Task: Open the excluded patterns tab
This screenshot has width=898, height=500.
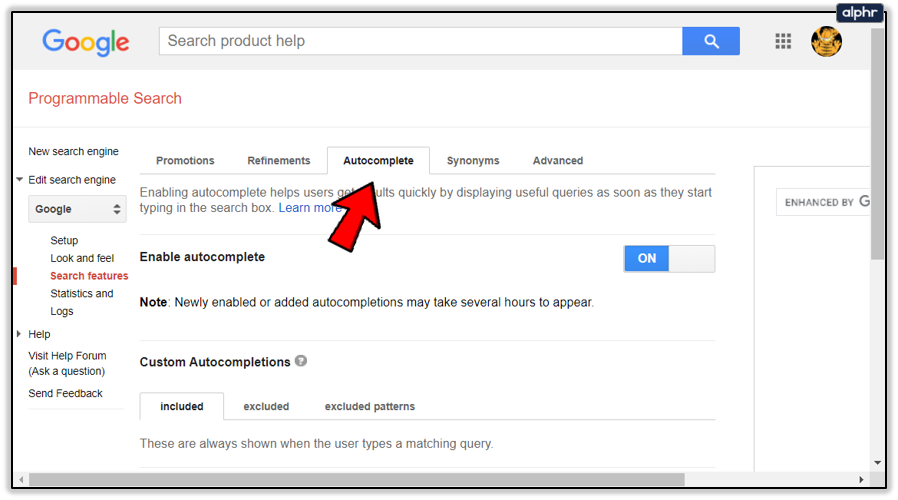Action: coord(370,406)
